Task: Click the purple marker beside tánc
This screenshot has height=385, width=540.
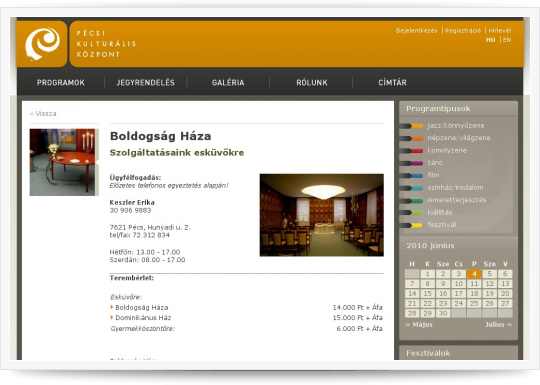Action: point(412,163)
